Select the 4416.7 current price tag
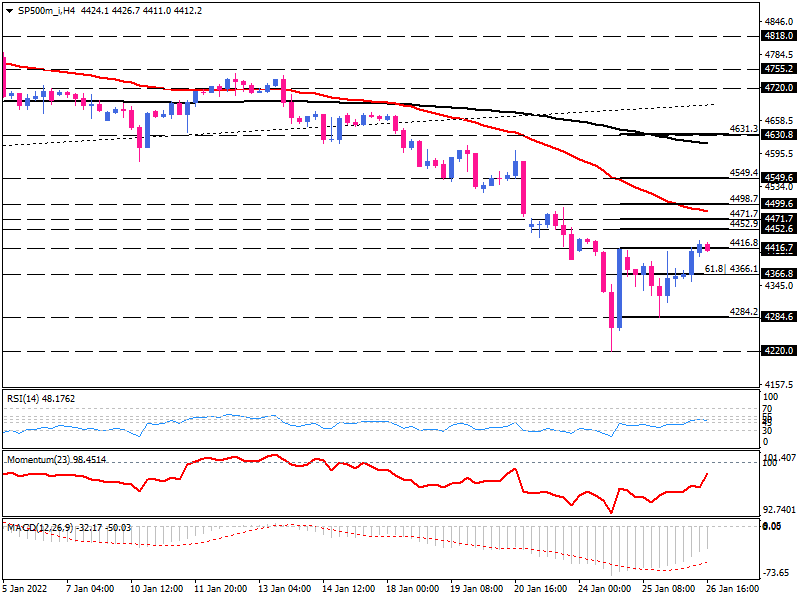The width and height of the screenshot is (800, 600). [777, 247]
